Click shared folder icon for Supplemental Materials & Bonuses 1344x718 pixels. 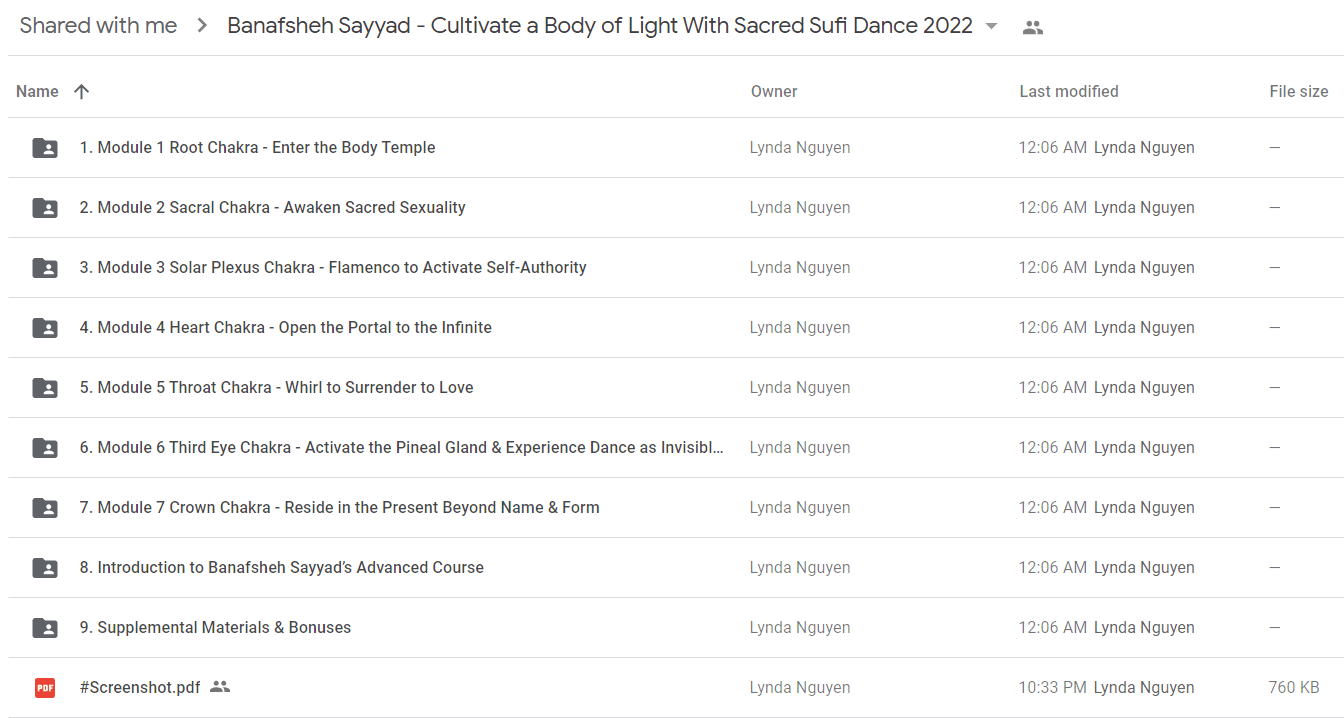coord(45,628)
